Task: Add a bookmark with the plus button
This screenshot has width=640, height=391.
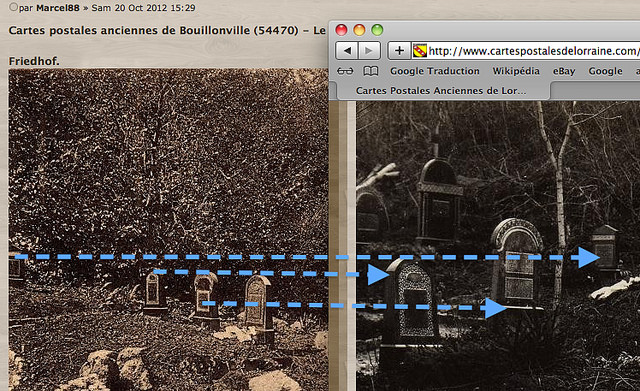Action: tap(399, 51)
